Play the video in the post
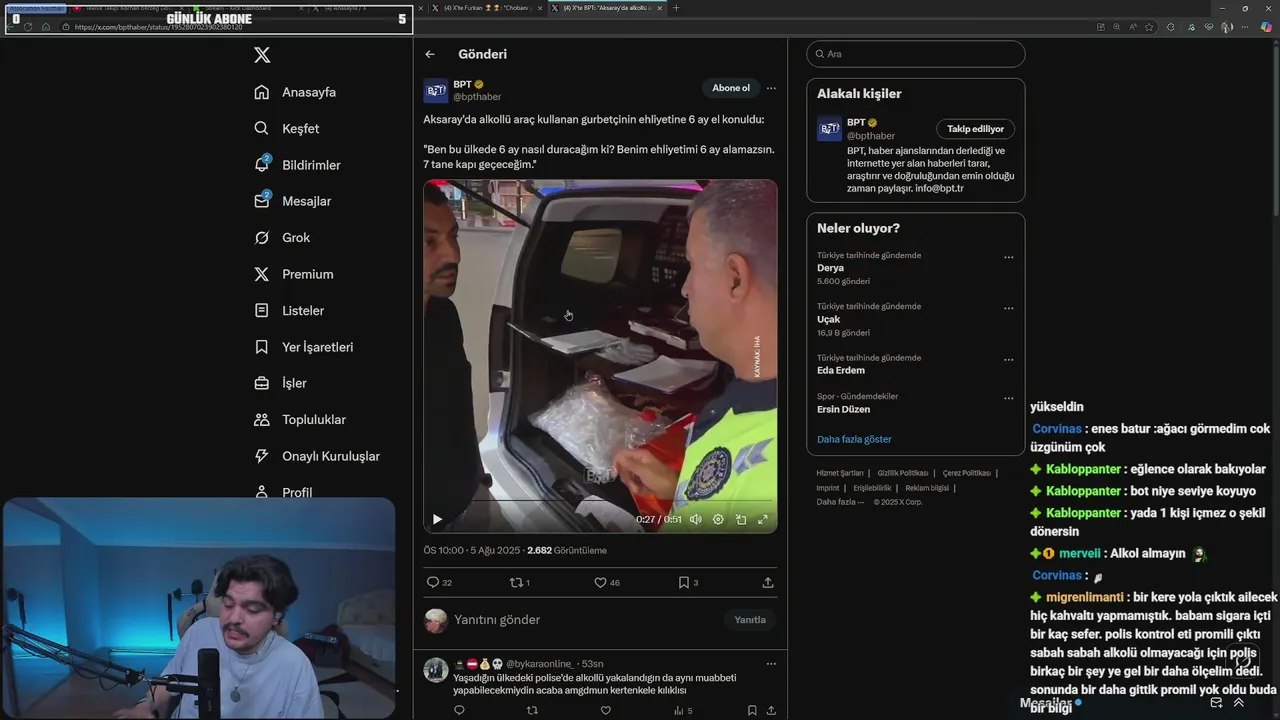The image size is (1280, 720). (437, 519)
